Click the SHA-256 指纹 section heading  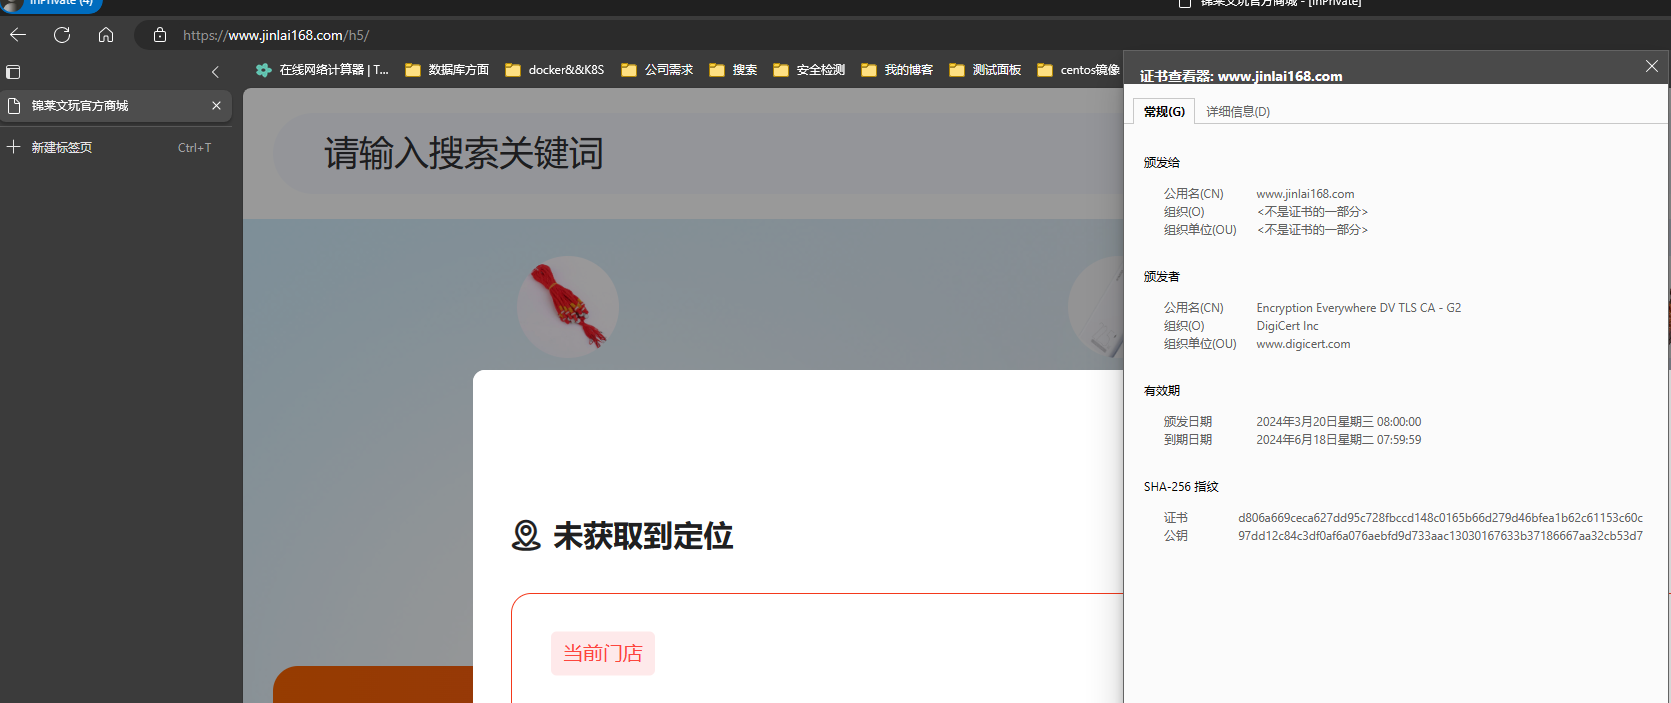pyautogui.click(x=1181, y=487)
